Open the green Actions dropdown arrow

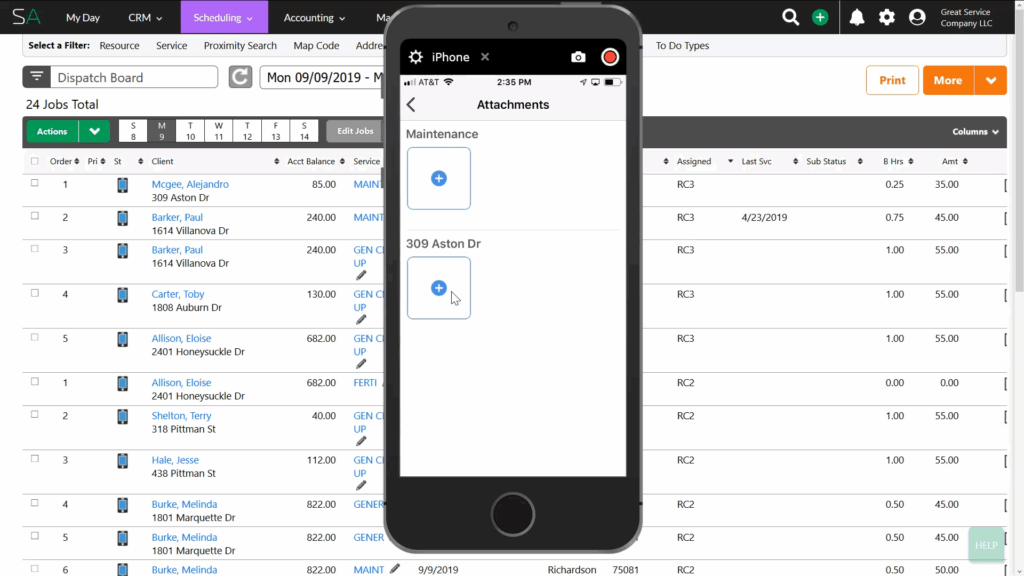coord(95,131)
